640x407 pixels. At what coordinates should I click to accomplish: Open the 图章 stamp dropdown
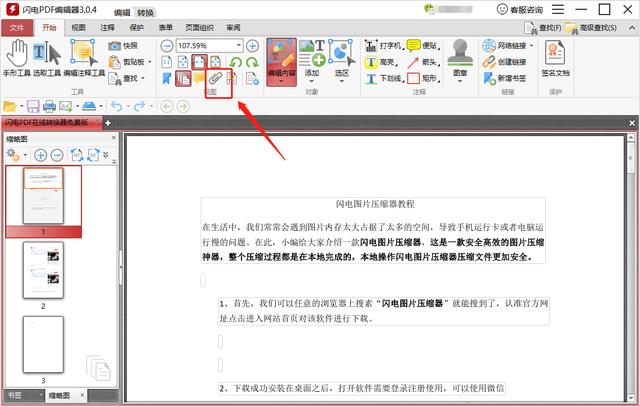coord(460,62)
